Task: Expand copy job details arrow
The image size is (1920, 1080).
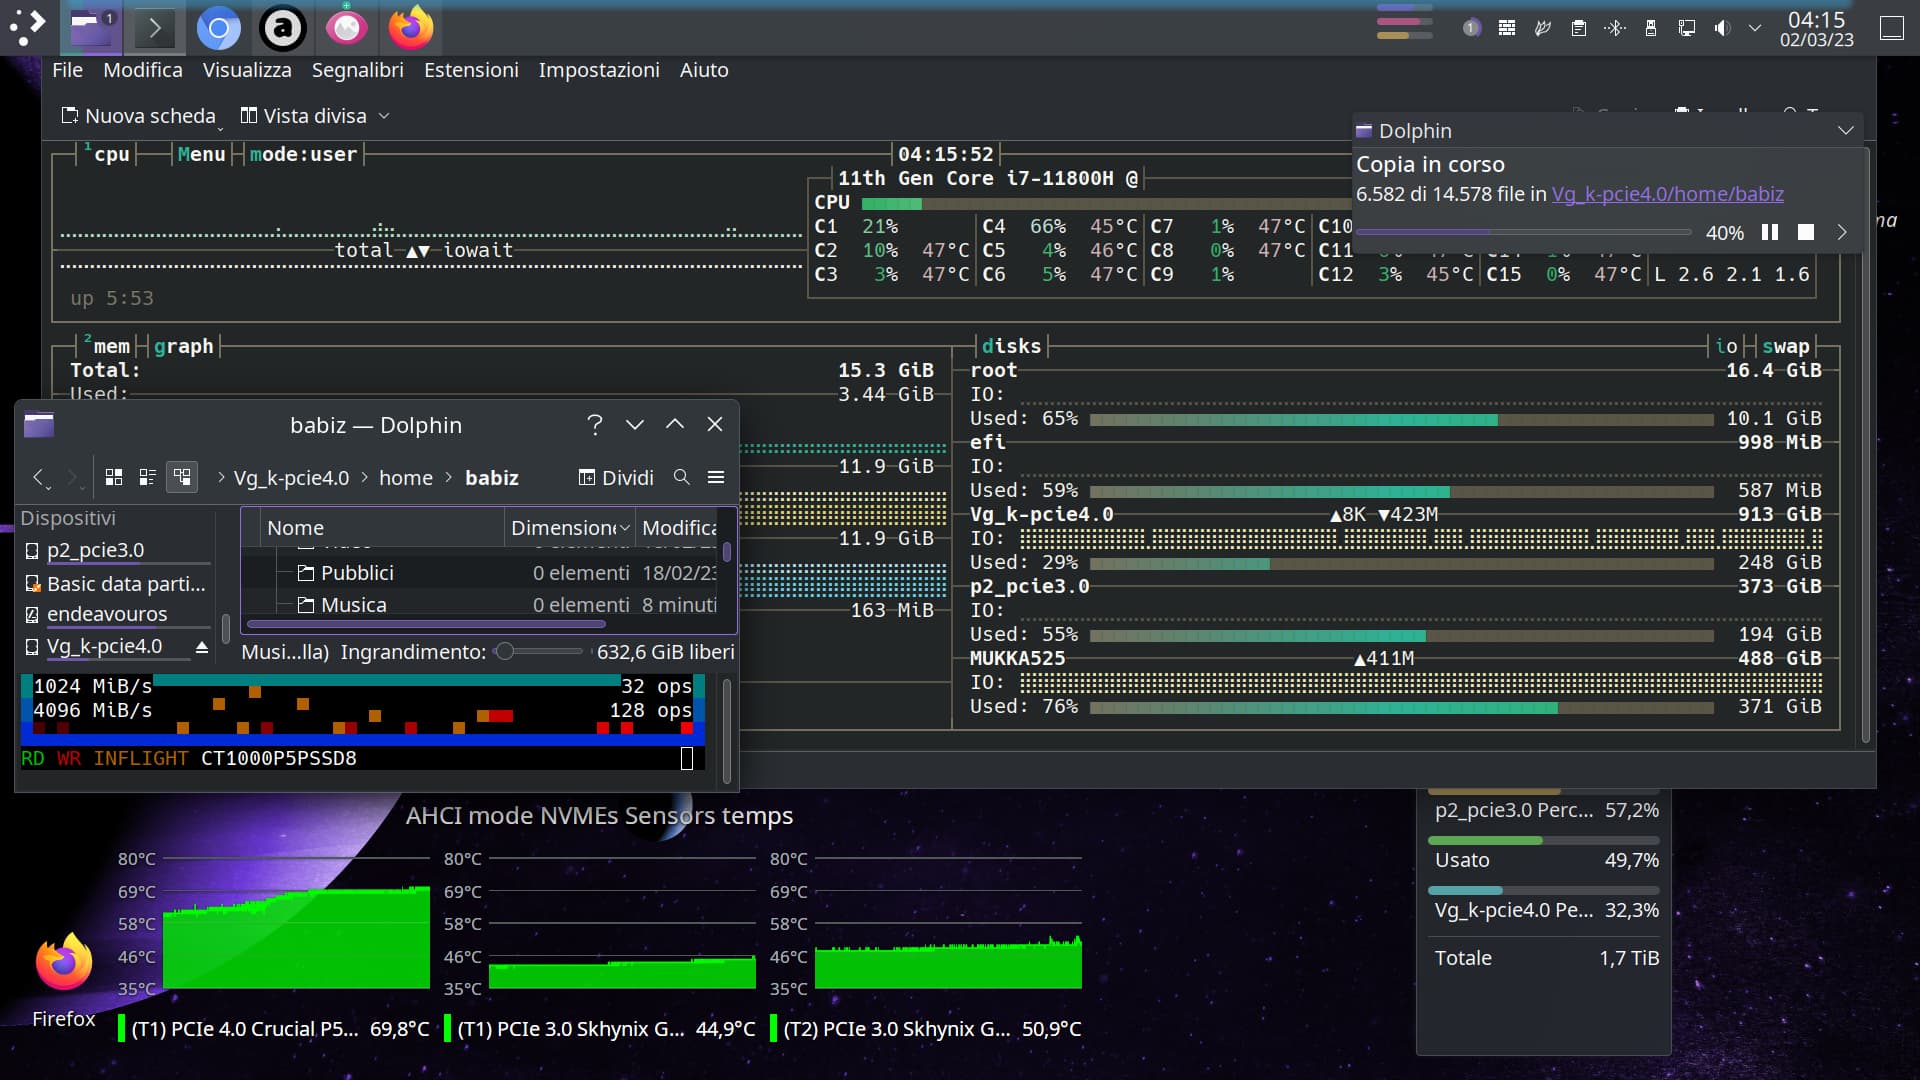Action: tap(1842, 232)
